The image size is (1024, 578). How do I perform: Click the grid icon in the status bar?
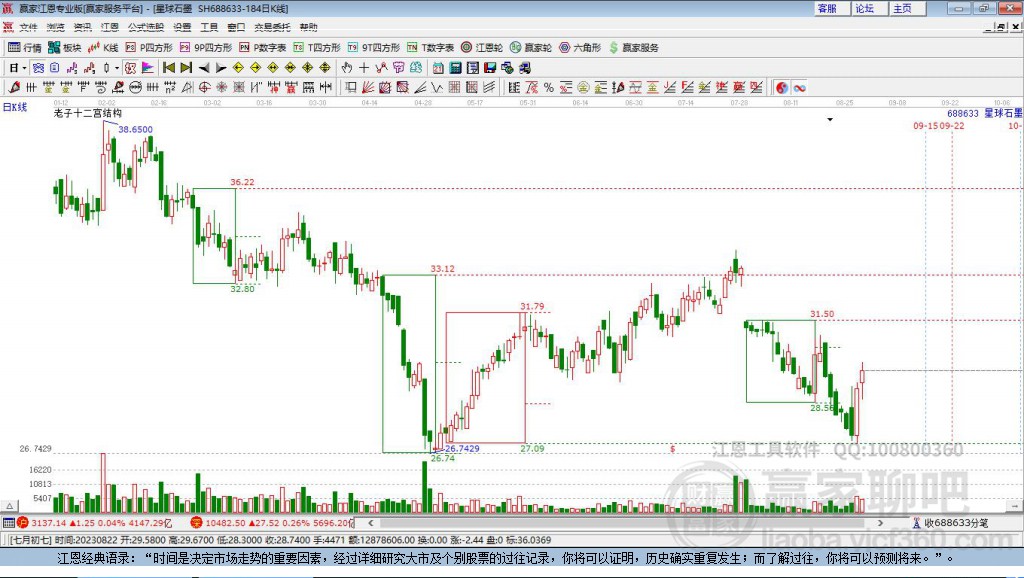(8, 522)
